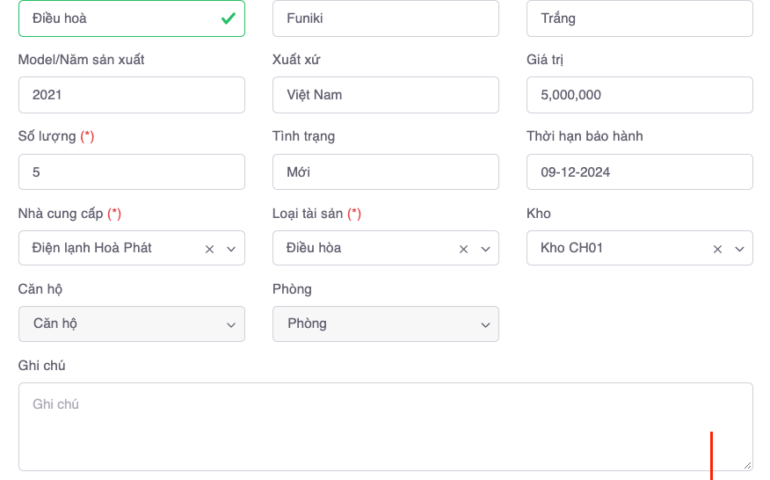
Task: Click the Xuất xứ field containing Việt Nam
Action: 385,95
